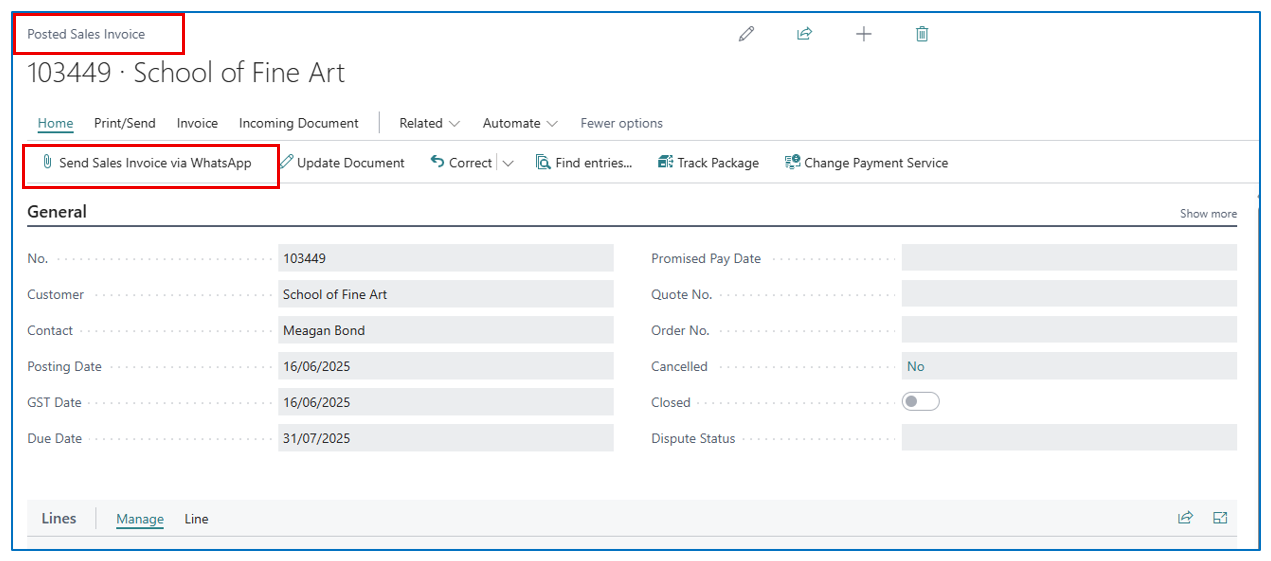Click Change Payment Service action
Image resolution: width=1271 pixels, height=561 pixels.
[866, 163]
